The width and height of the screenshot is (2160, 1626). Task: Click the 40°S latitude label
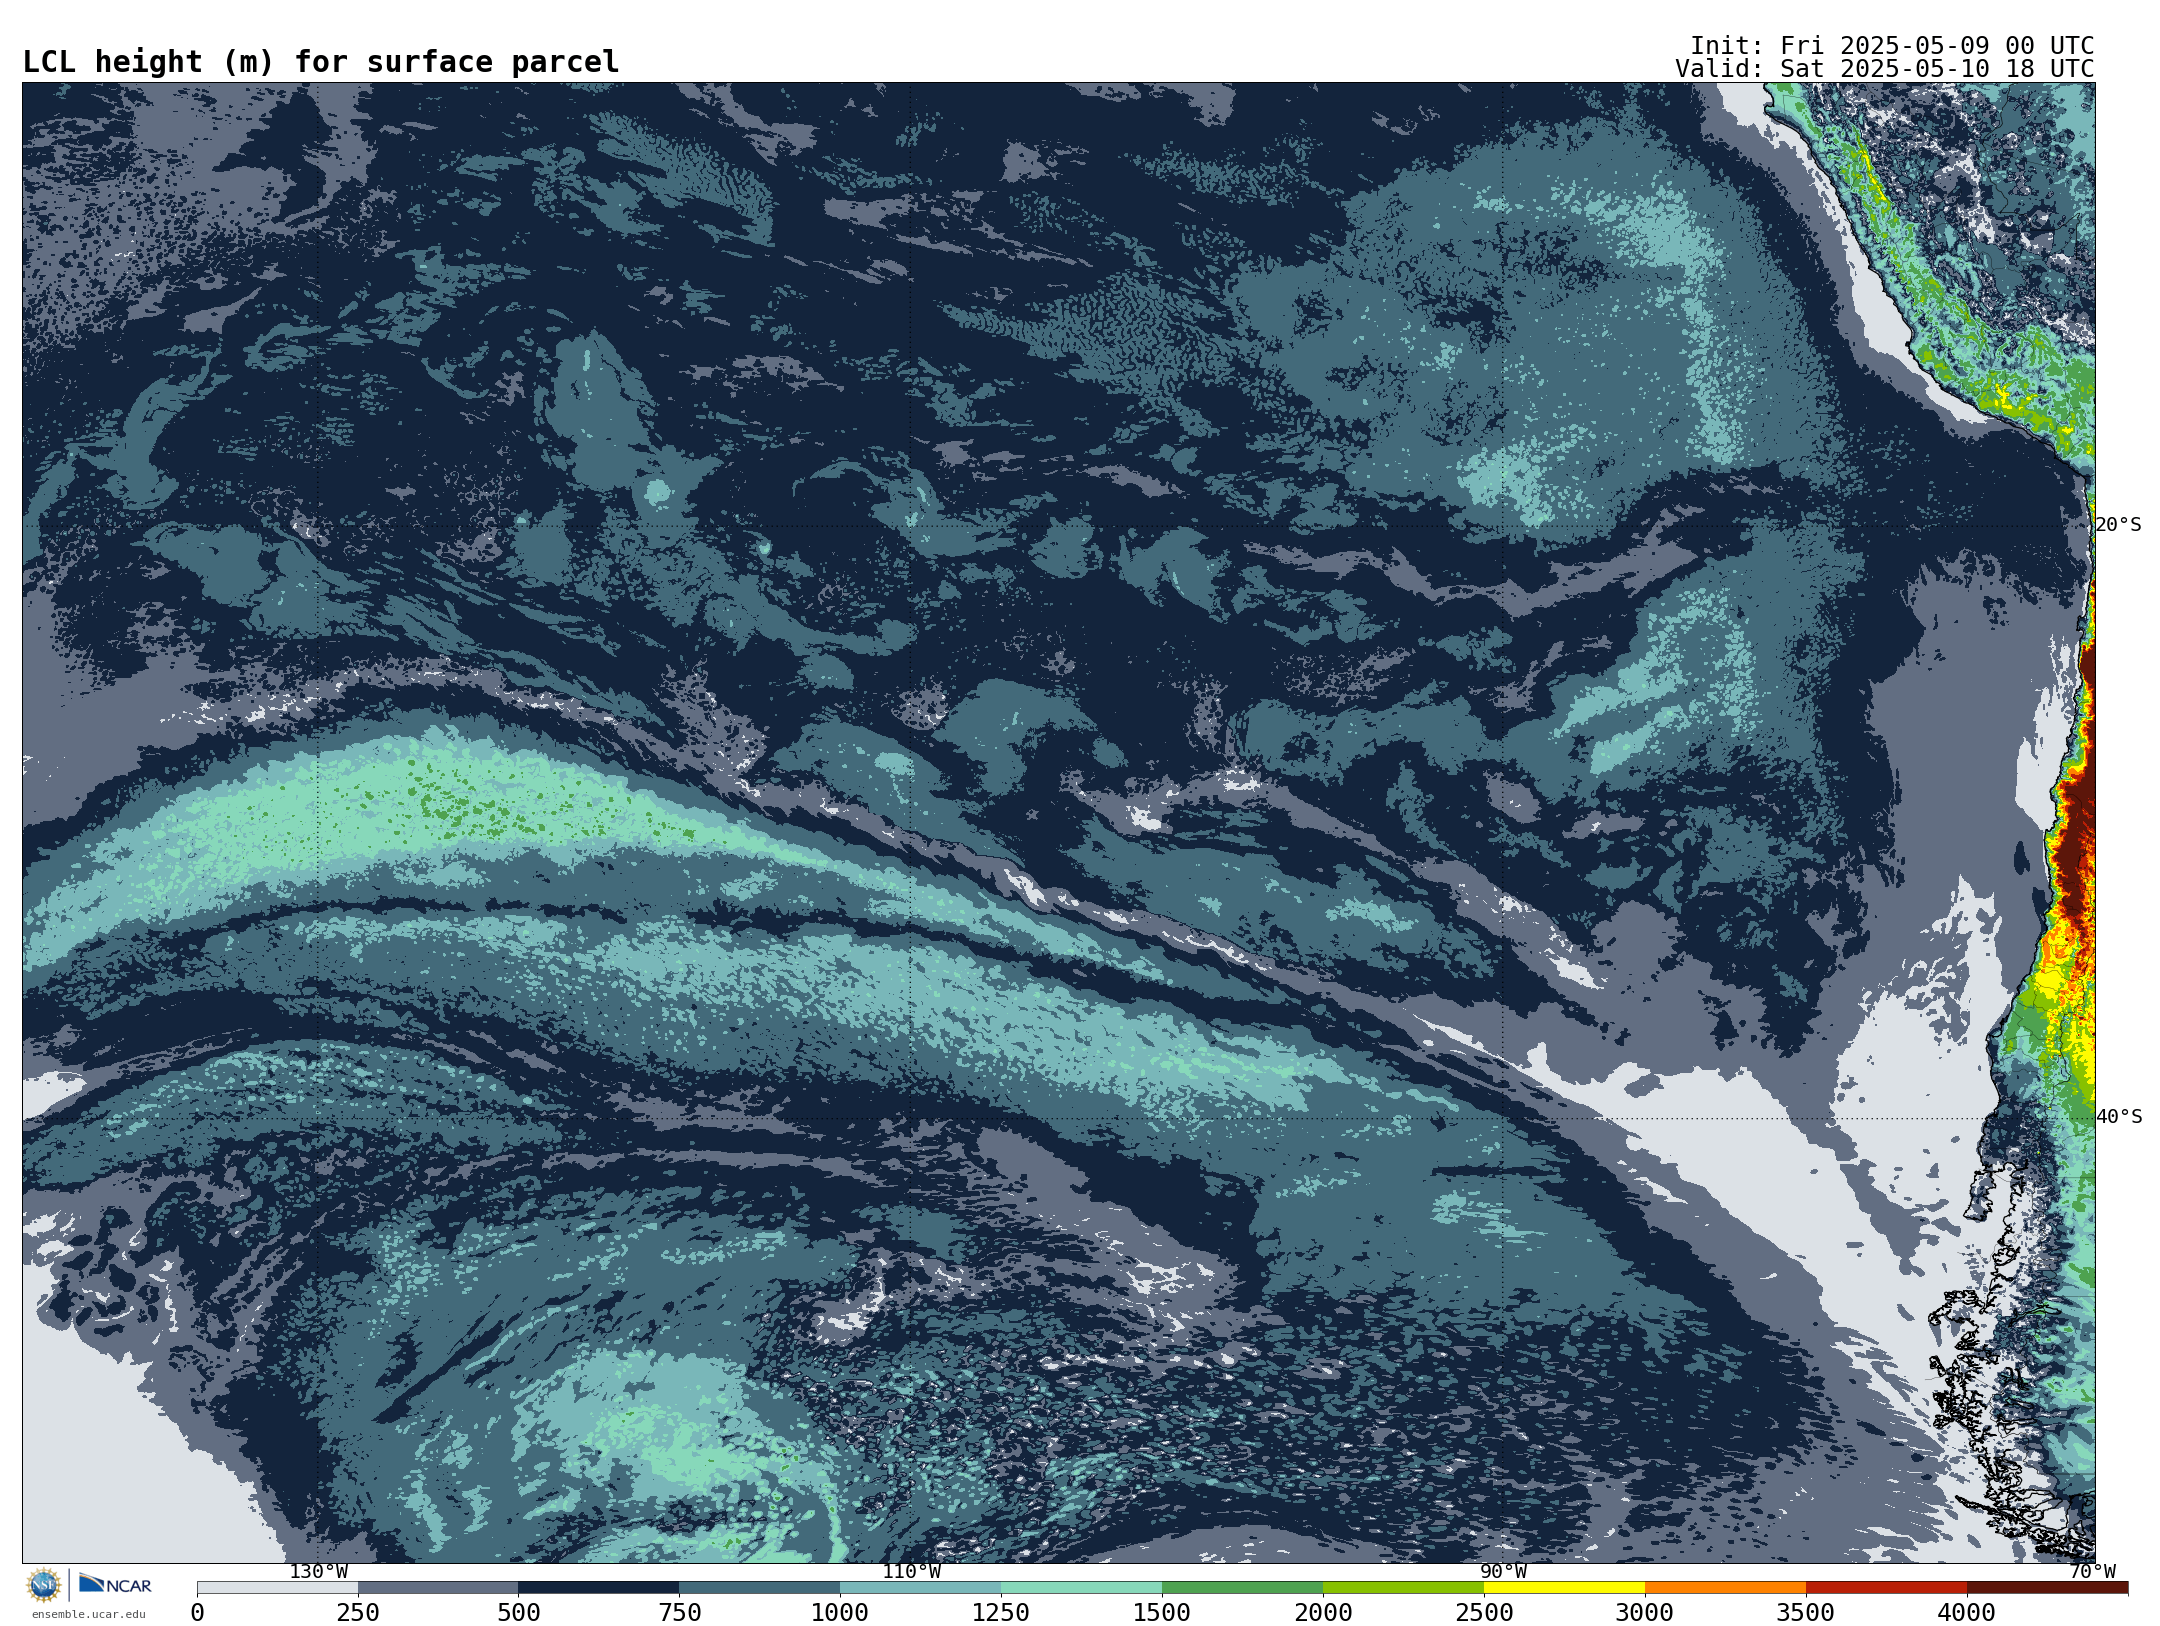(x=2119, y=1117)
